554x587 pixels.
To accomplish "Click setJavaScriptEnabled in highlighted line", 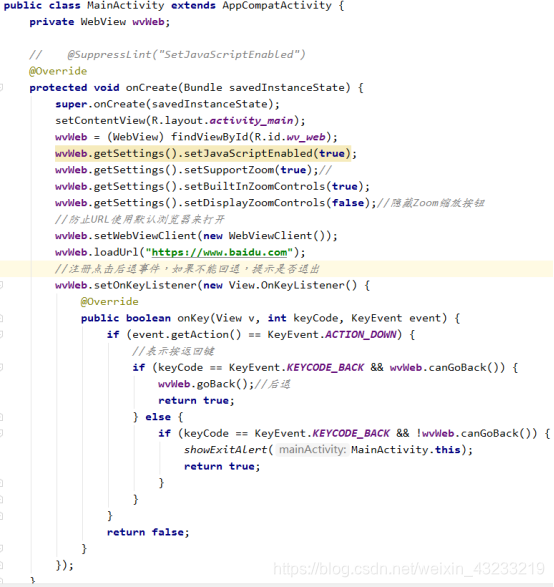I will [x=248, y=153].
